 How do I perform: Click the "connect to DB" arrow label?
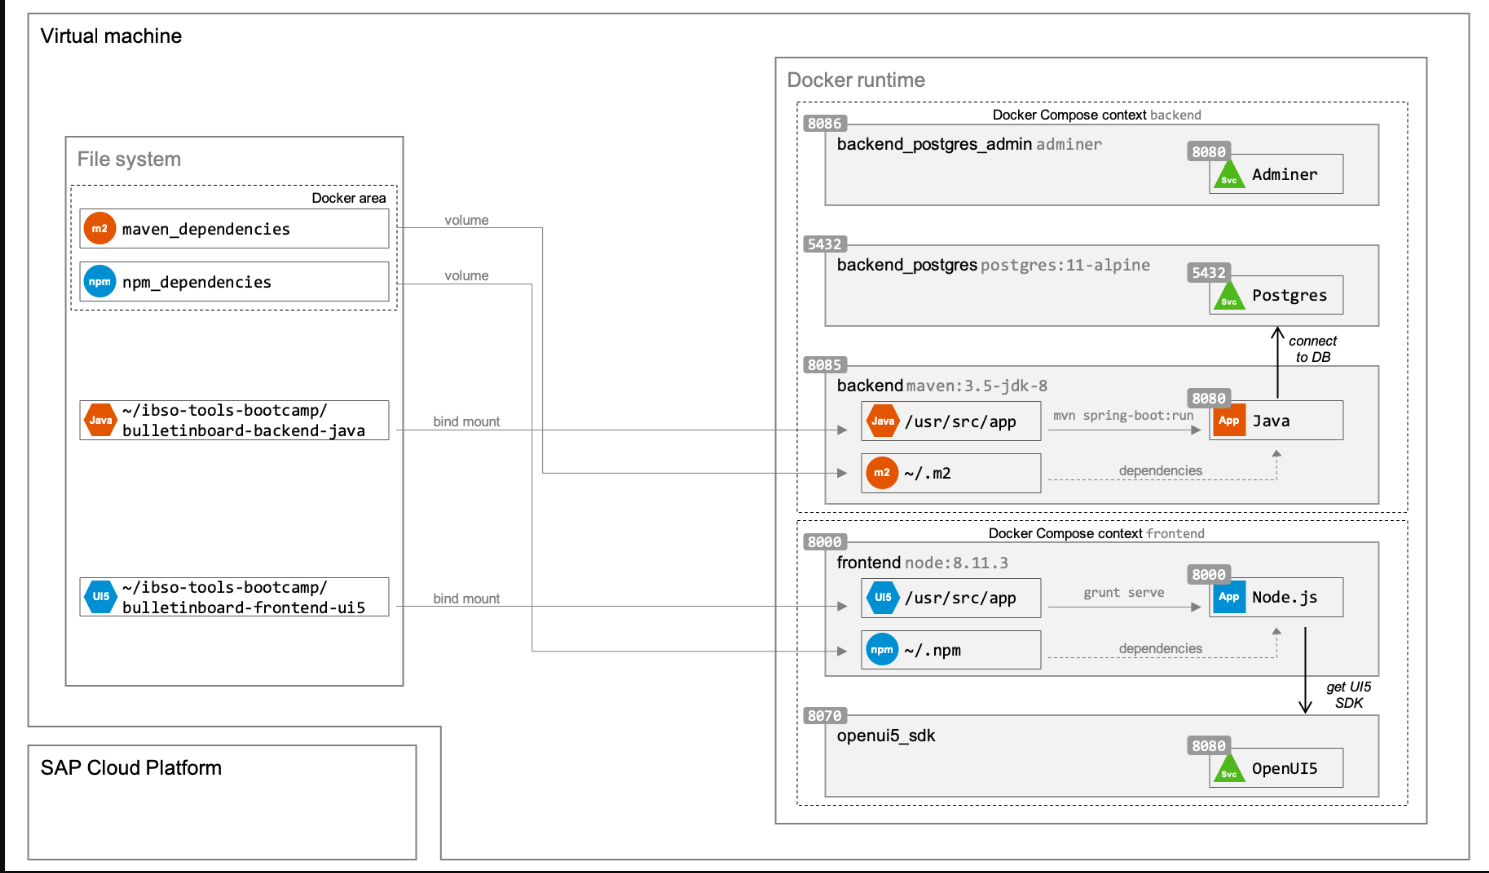1313,349
